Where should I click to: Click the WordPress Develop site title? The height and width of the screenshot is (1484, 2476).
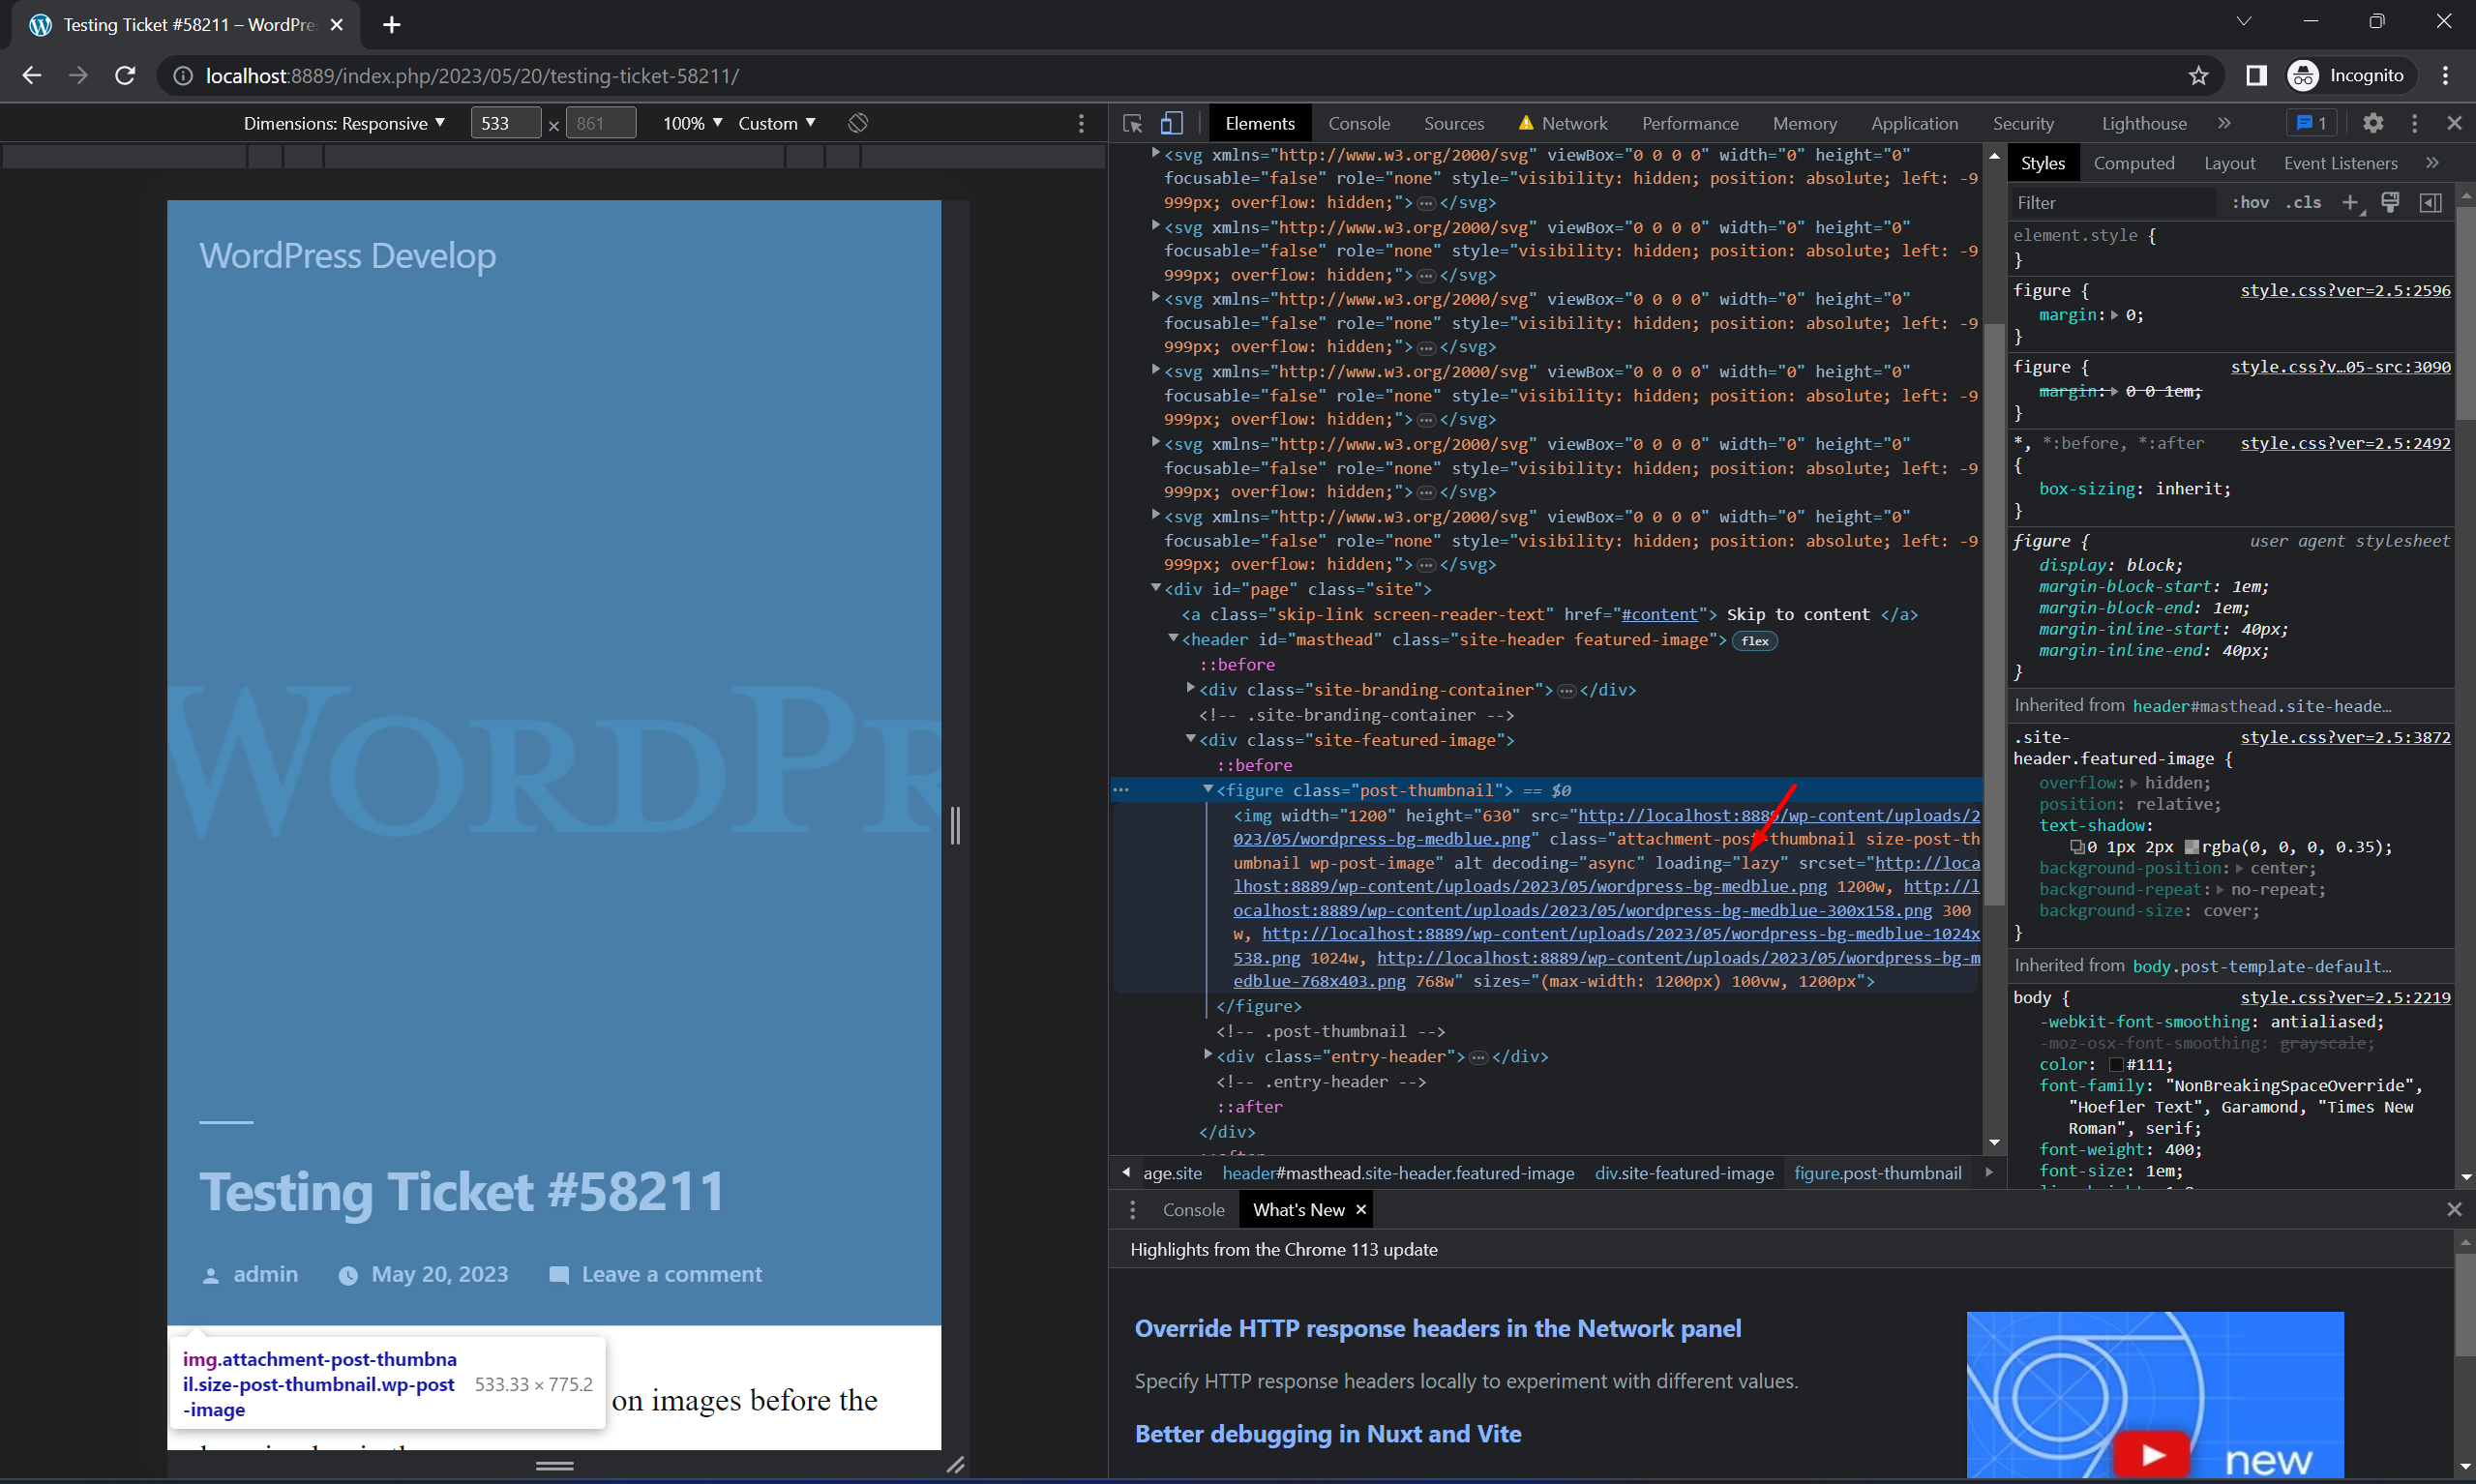[x=347, y=256]
